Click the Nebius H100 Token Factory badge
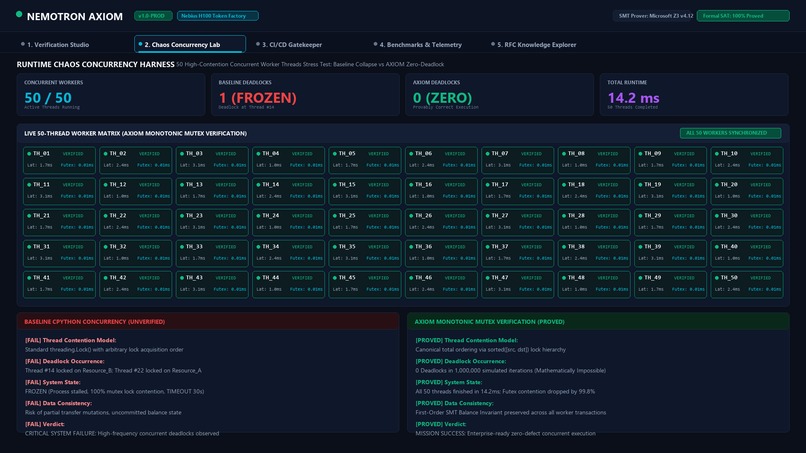This screenshot has height=453, width=806. 217,16
